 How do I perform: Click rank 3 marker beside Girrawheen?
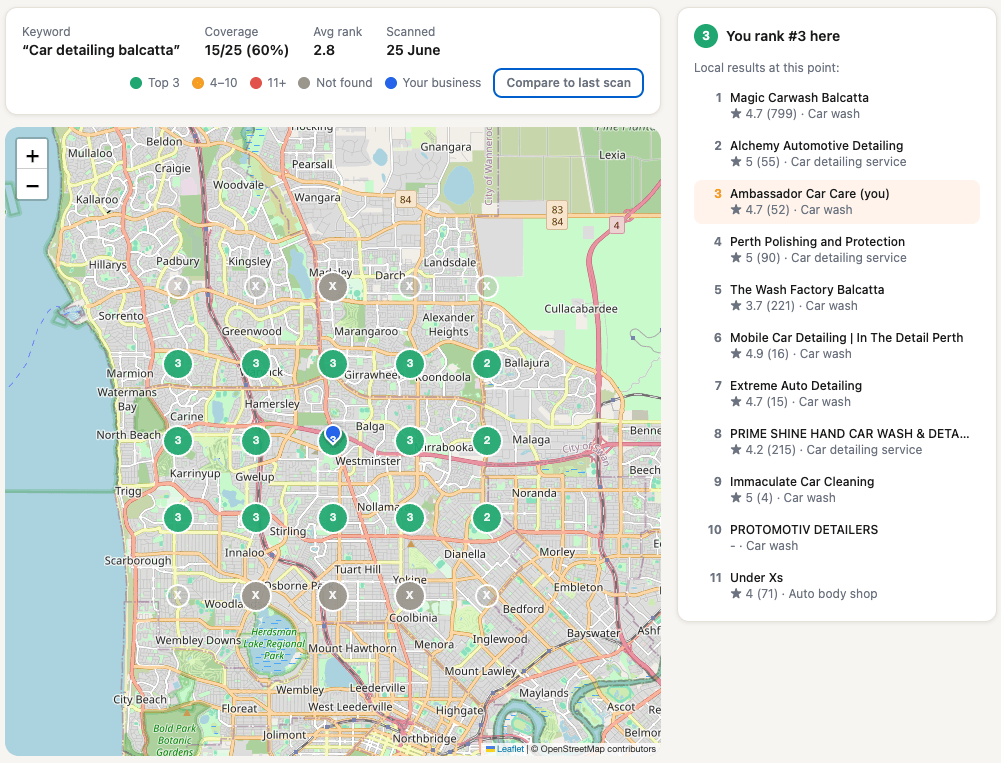(333, 363)
